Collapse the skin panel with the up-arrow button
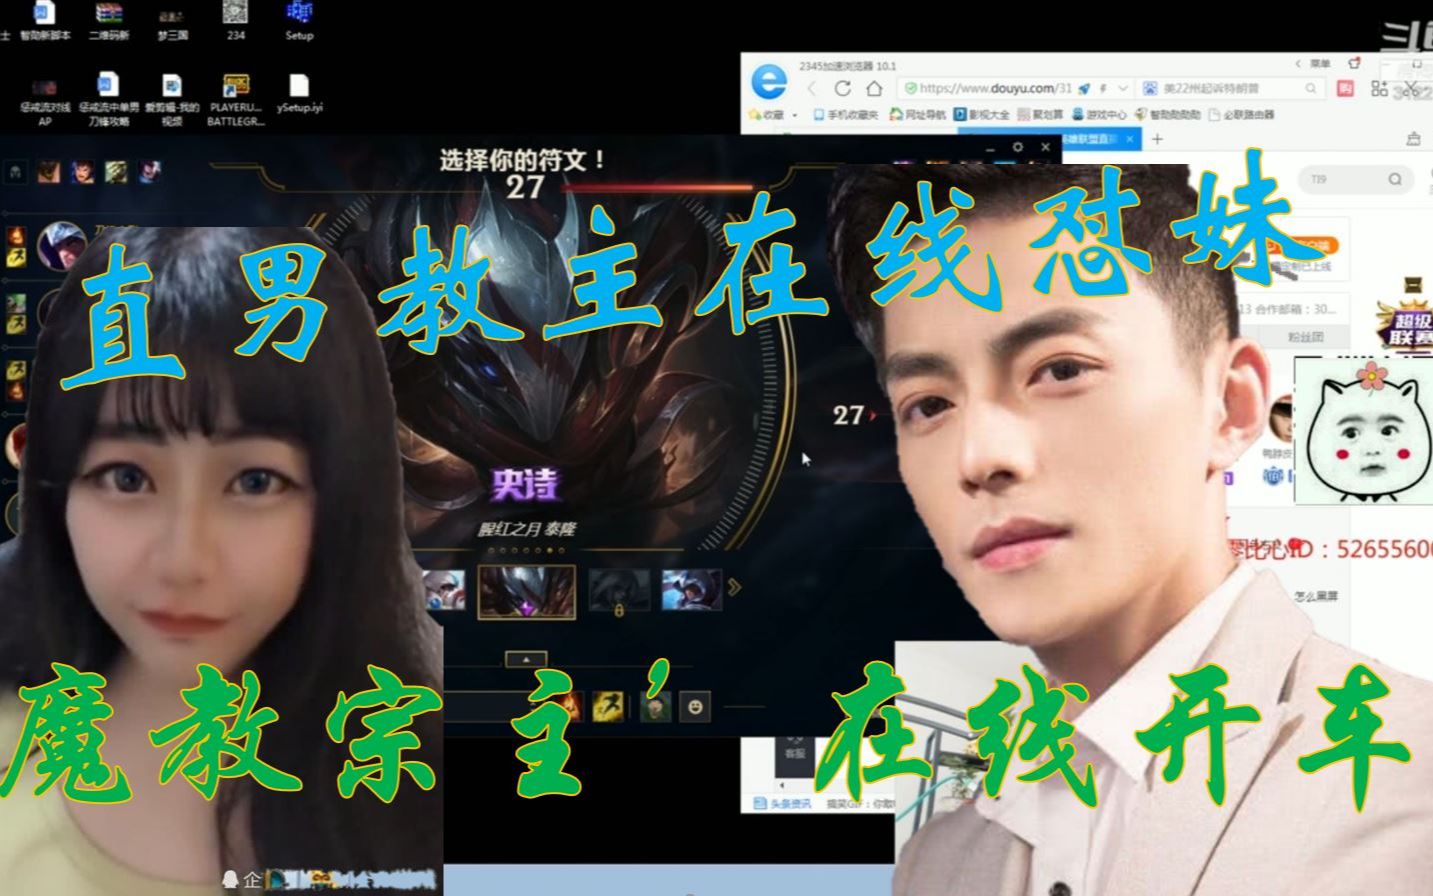Image resolution: width=1433 pixels, height=896 pixels. coord(526,659)
